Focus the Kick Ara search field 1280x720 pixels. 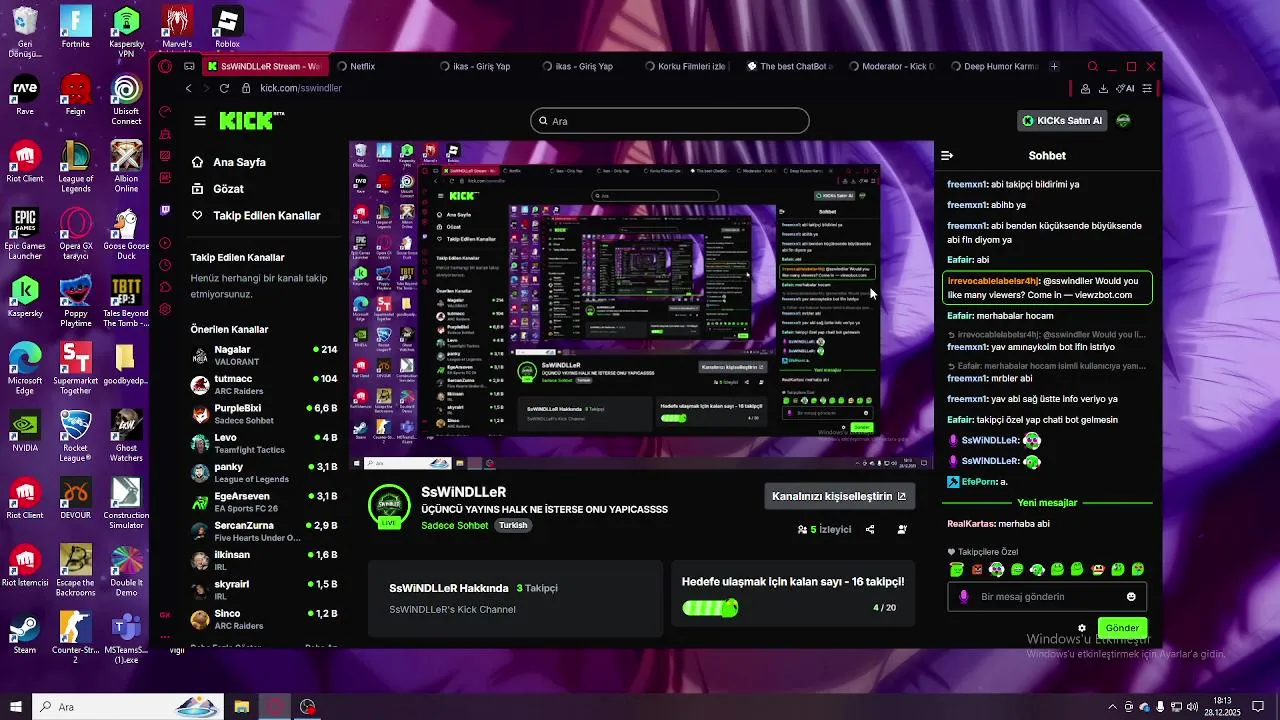(670, 121)
